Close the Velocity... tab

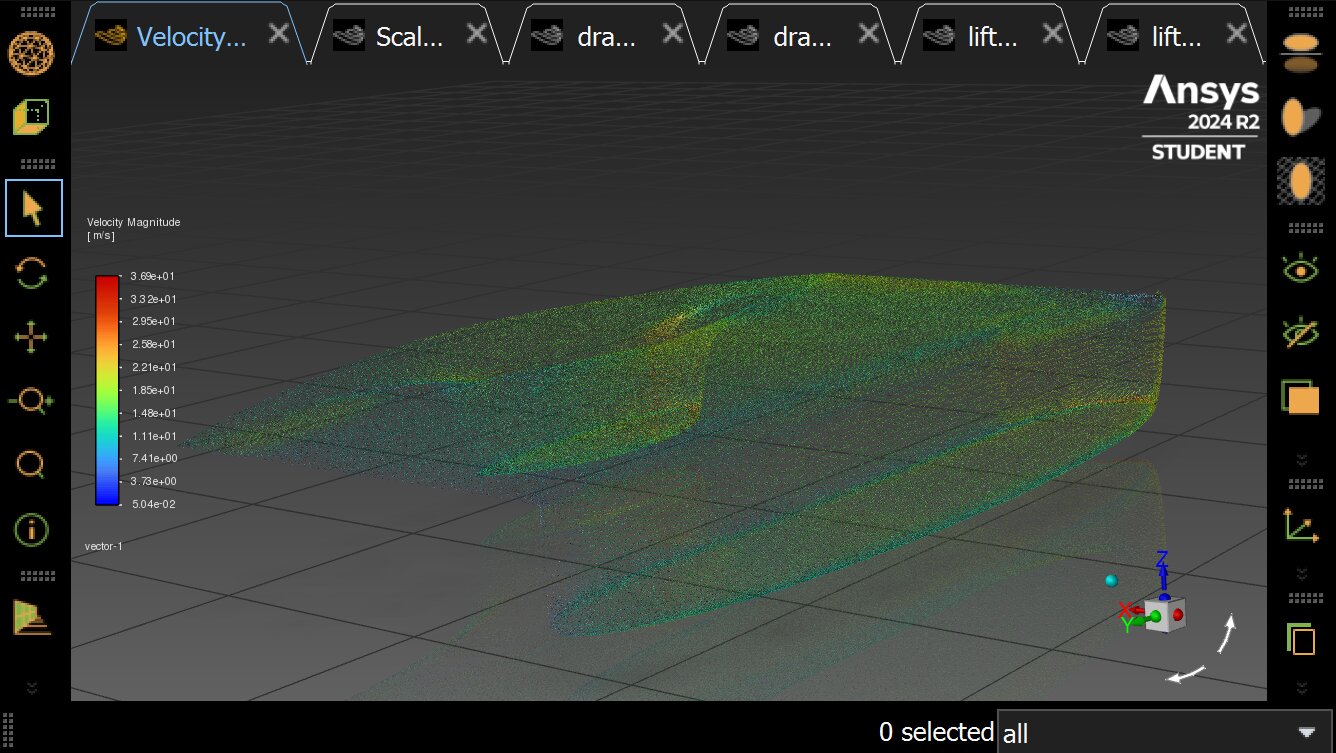279,33
